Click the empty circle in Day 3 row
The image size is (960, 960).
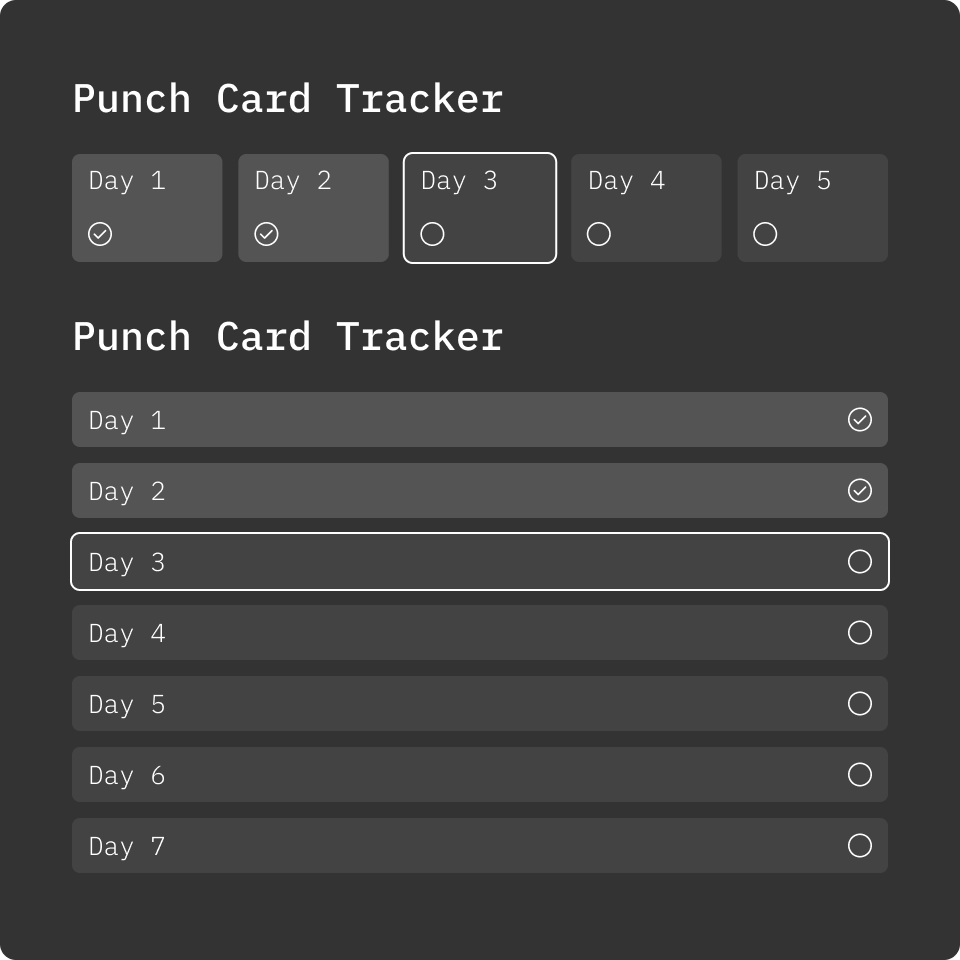pos(860,562)
